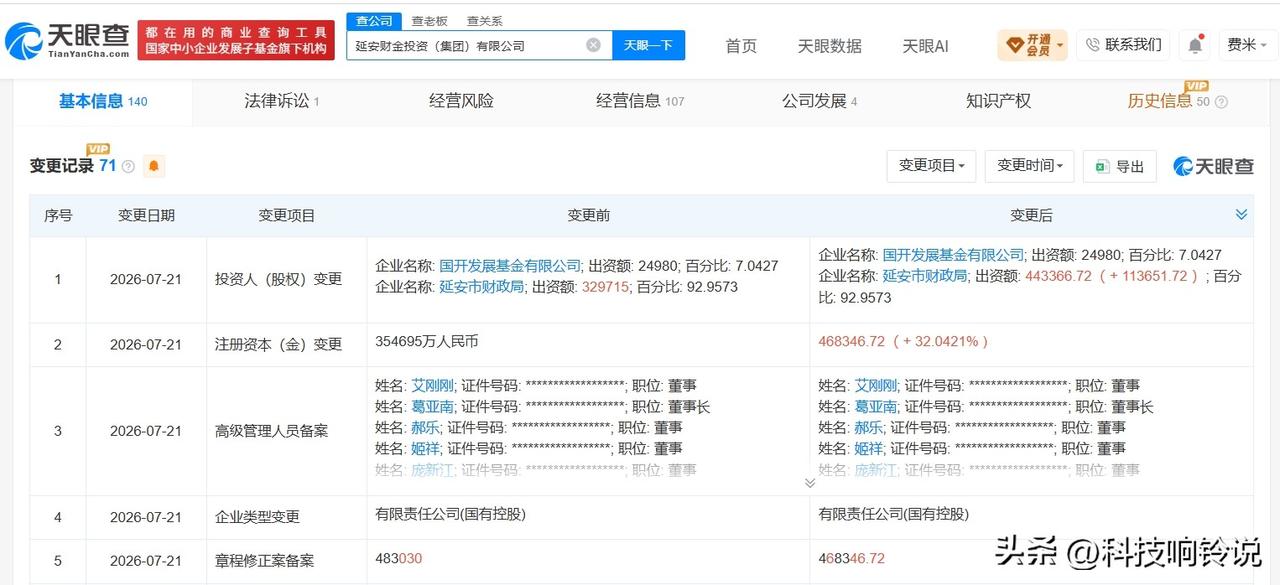
Task: Click the 注册资本（金）变更 cell
Action: tap(287, 344)
